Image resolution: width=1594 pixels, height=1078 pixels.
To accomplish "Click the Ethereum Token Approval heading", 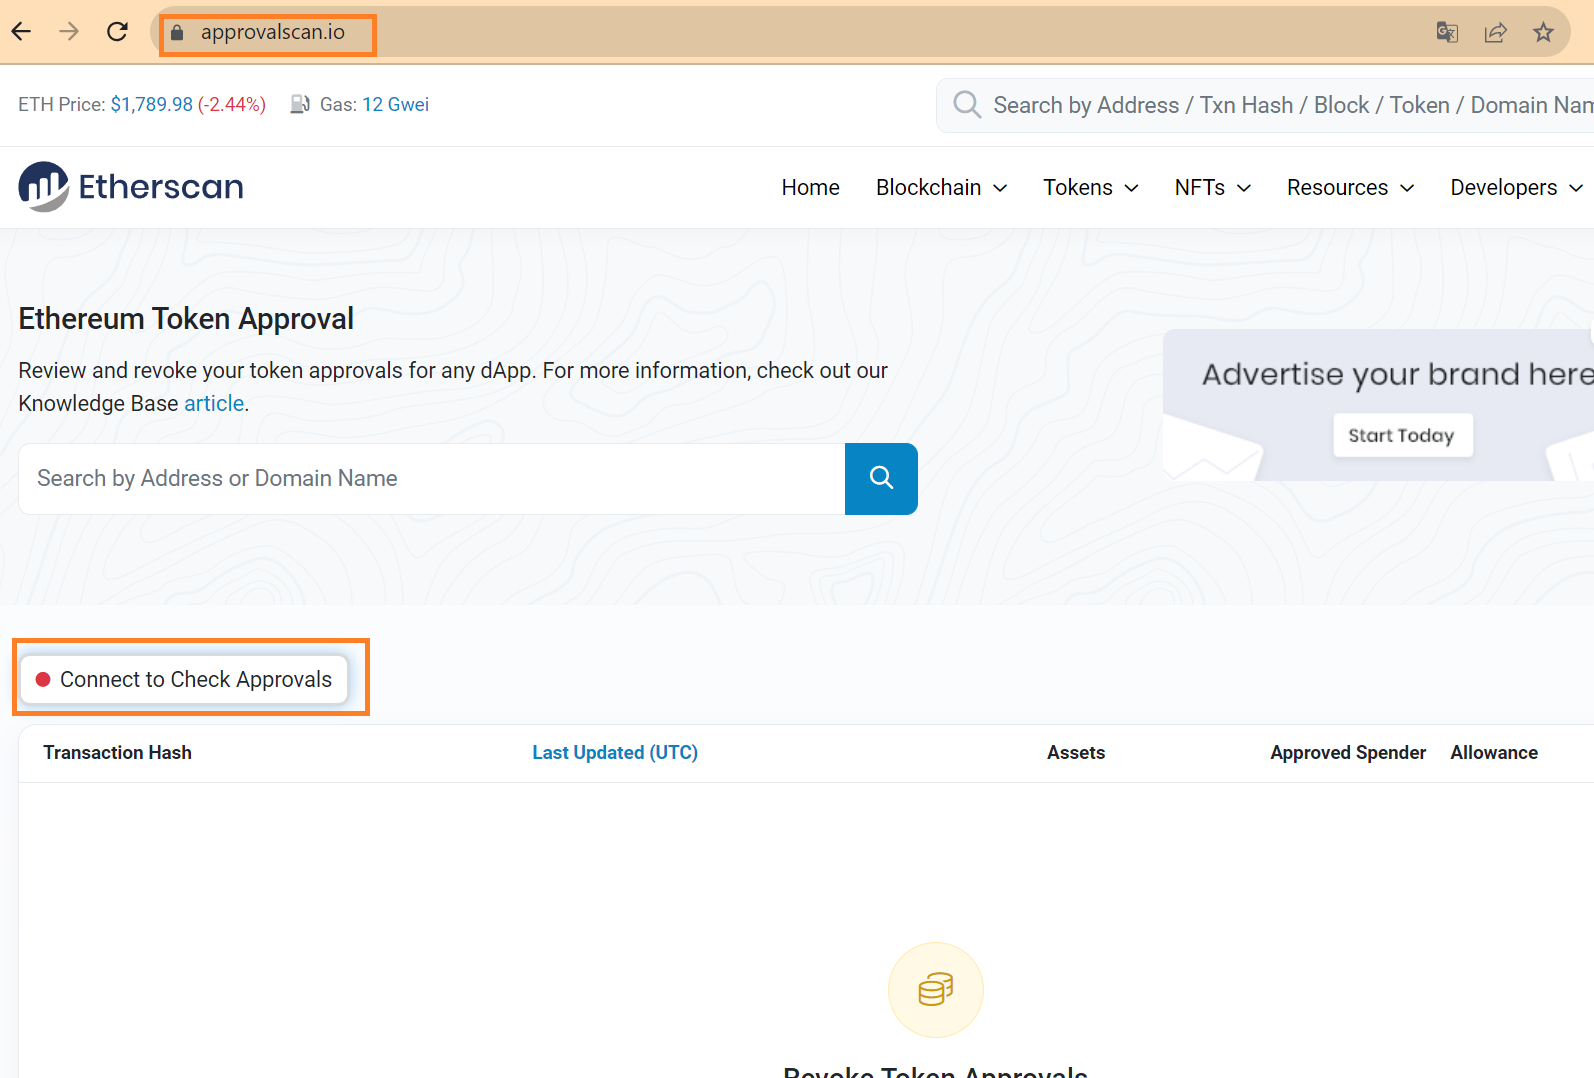I will pos(186,319).
